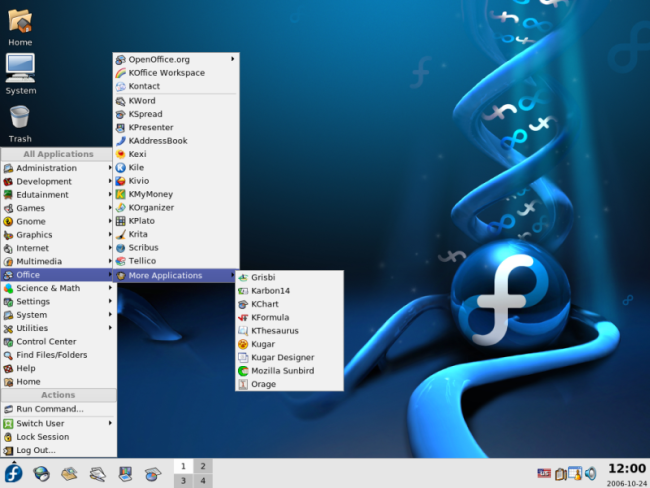The width and height of the screenshot is (650, 488).
Task: Expand the Games submenu
Action: coord(58,208)
